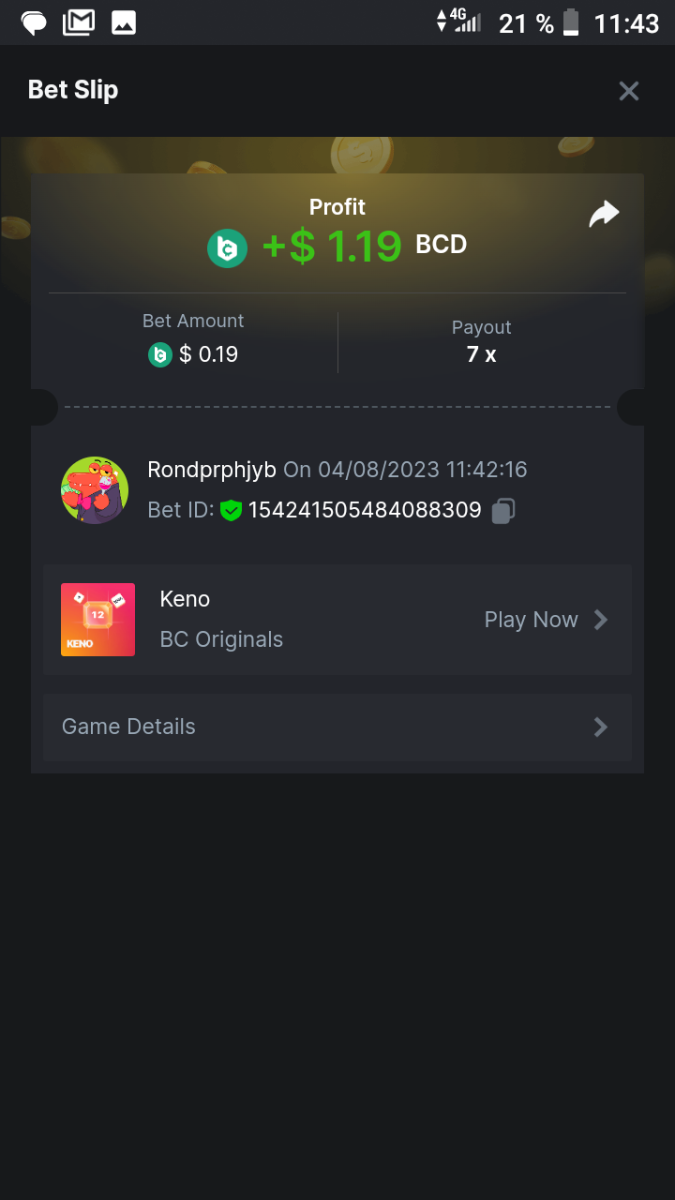Tap the 7 x payout value

481,354
